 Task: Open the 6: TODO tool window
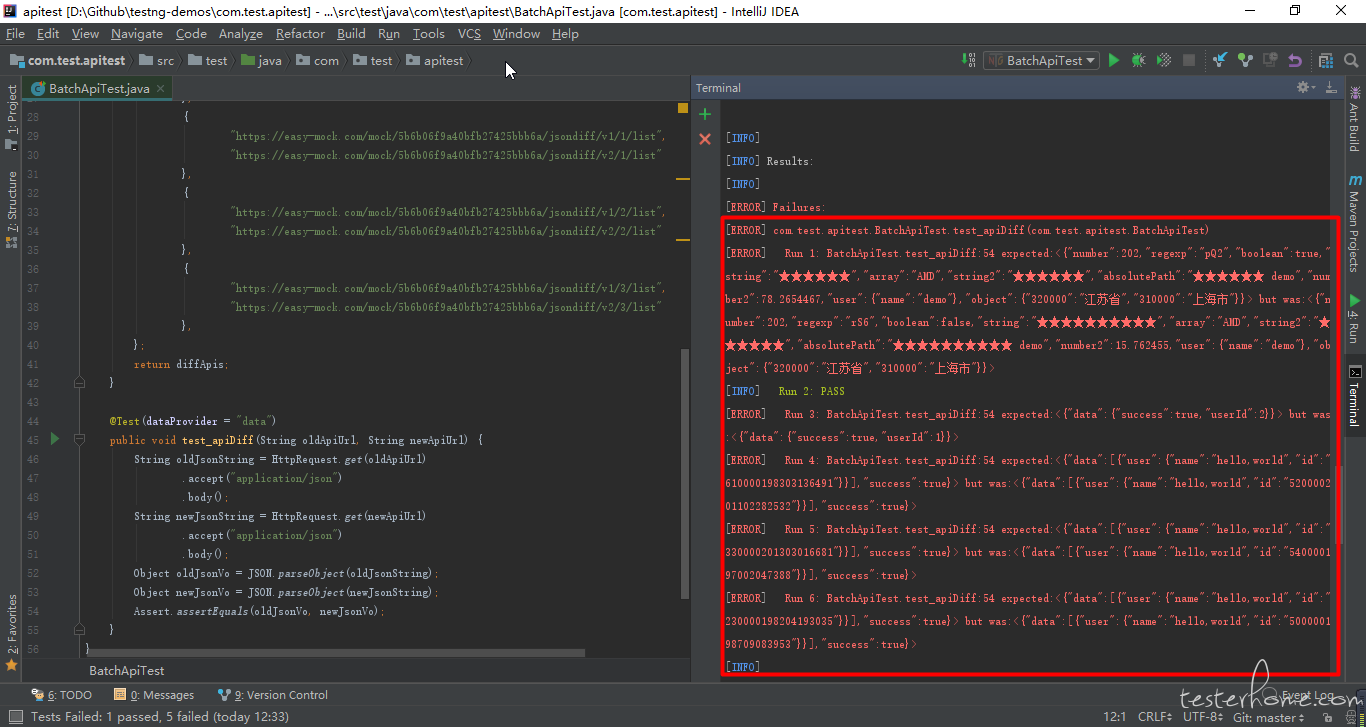click(x=62, y=695)
